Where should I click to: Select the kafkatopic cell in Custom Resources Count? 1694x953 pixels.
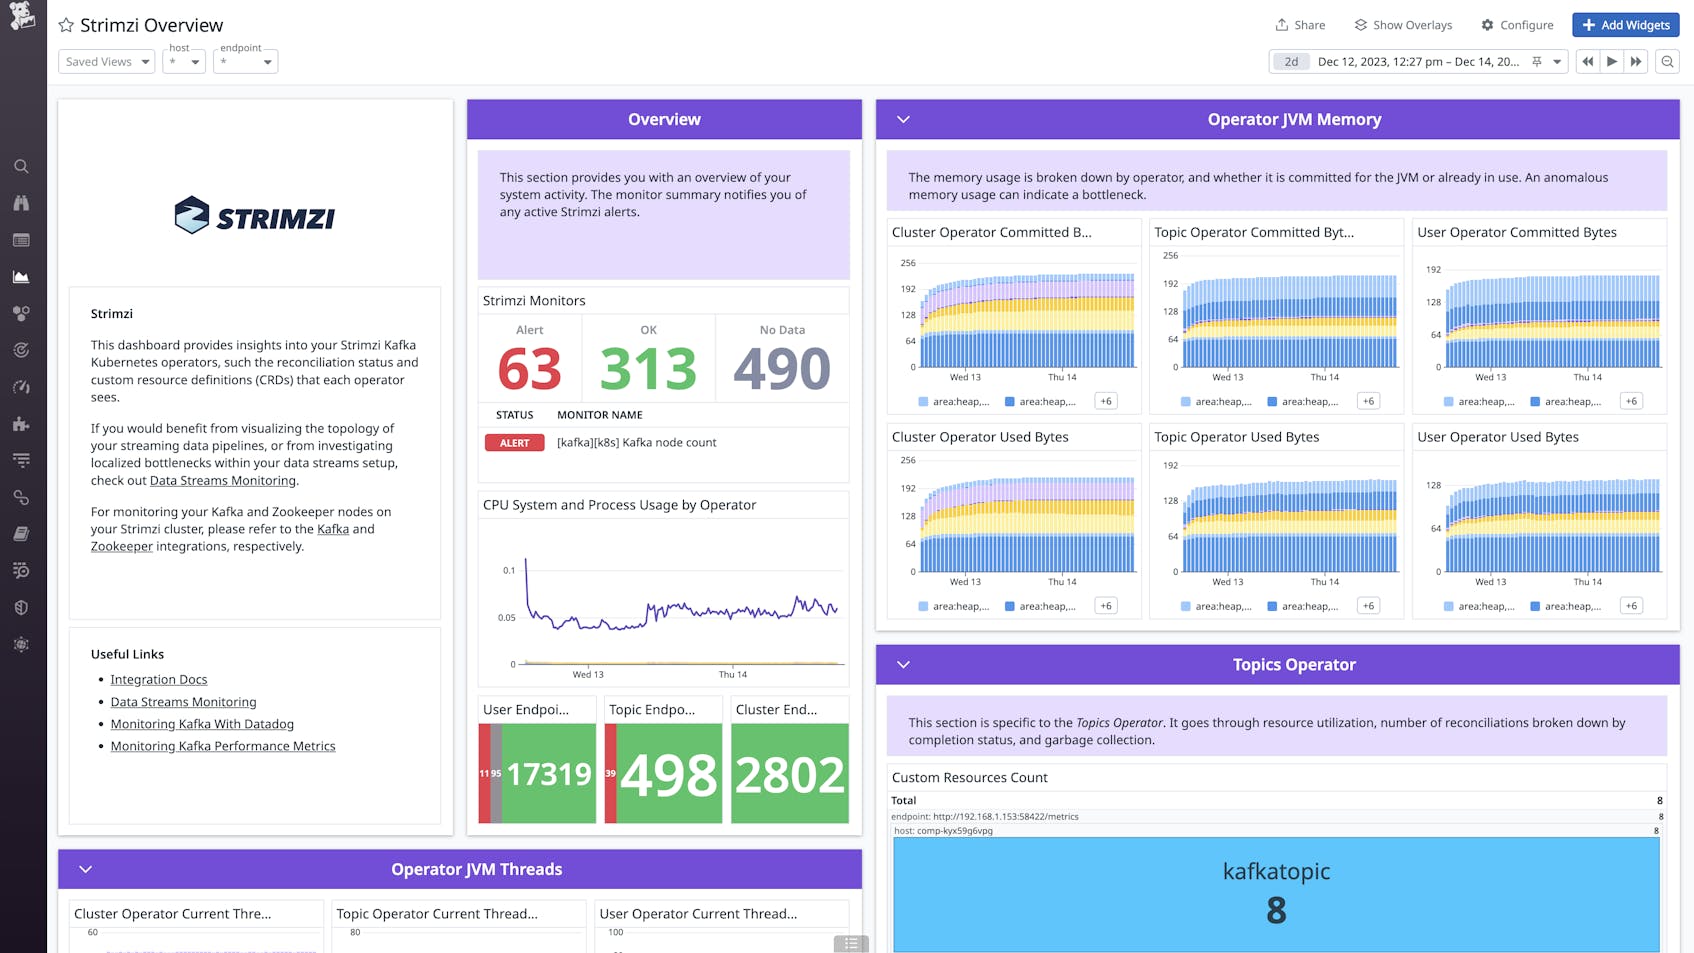(x=1275, y=890)
